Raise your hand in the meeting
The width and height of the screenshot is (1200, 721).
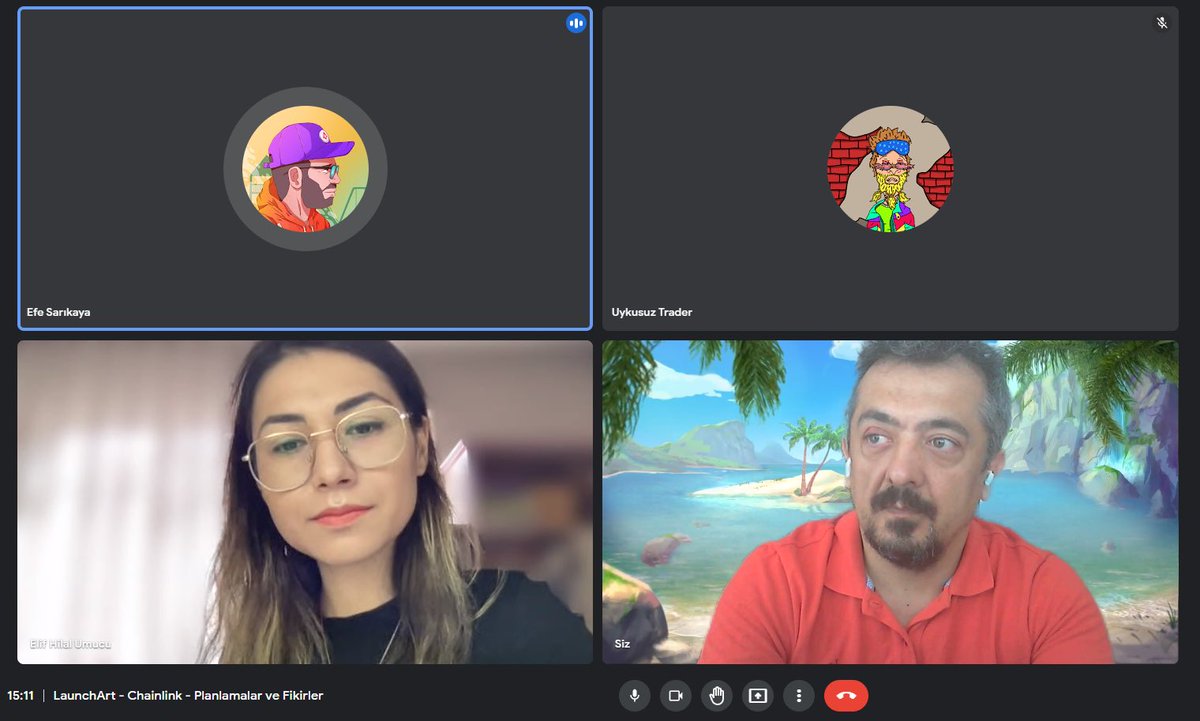point(716,695)
